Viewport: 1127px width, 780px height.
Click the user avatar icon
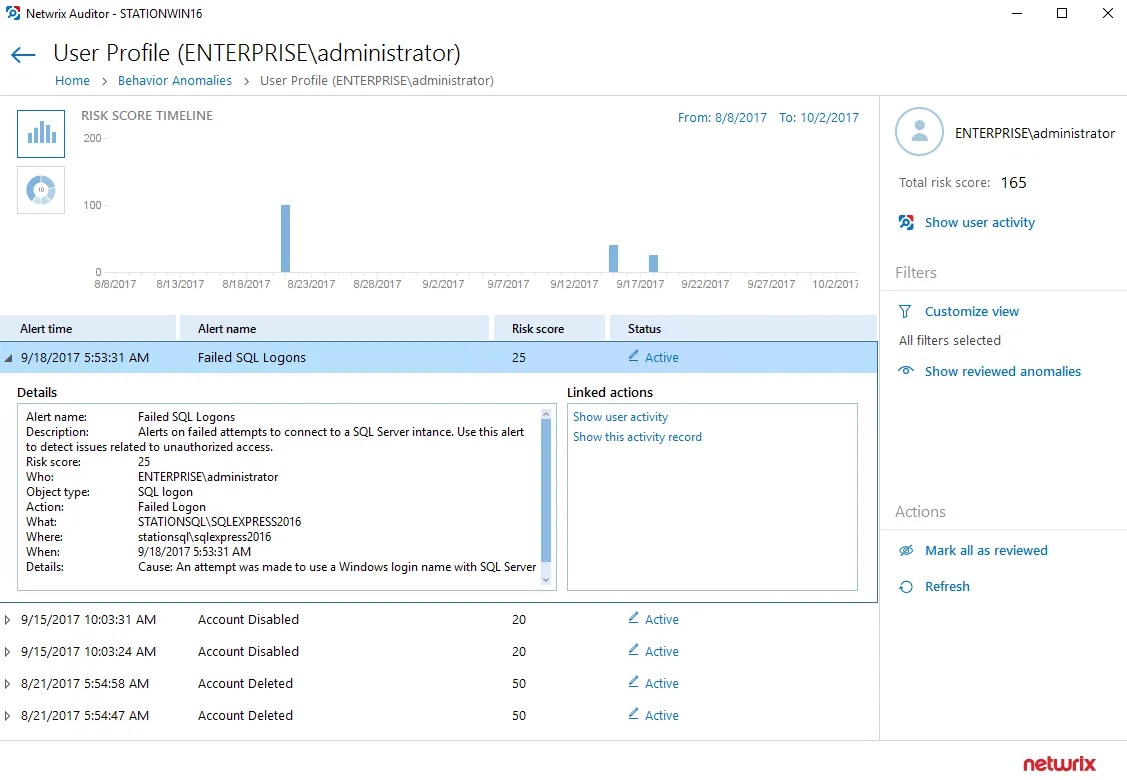pyautogui.click(x=919, y=132)
